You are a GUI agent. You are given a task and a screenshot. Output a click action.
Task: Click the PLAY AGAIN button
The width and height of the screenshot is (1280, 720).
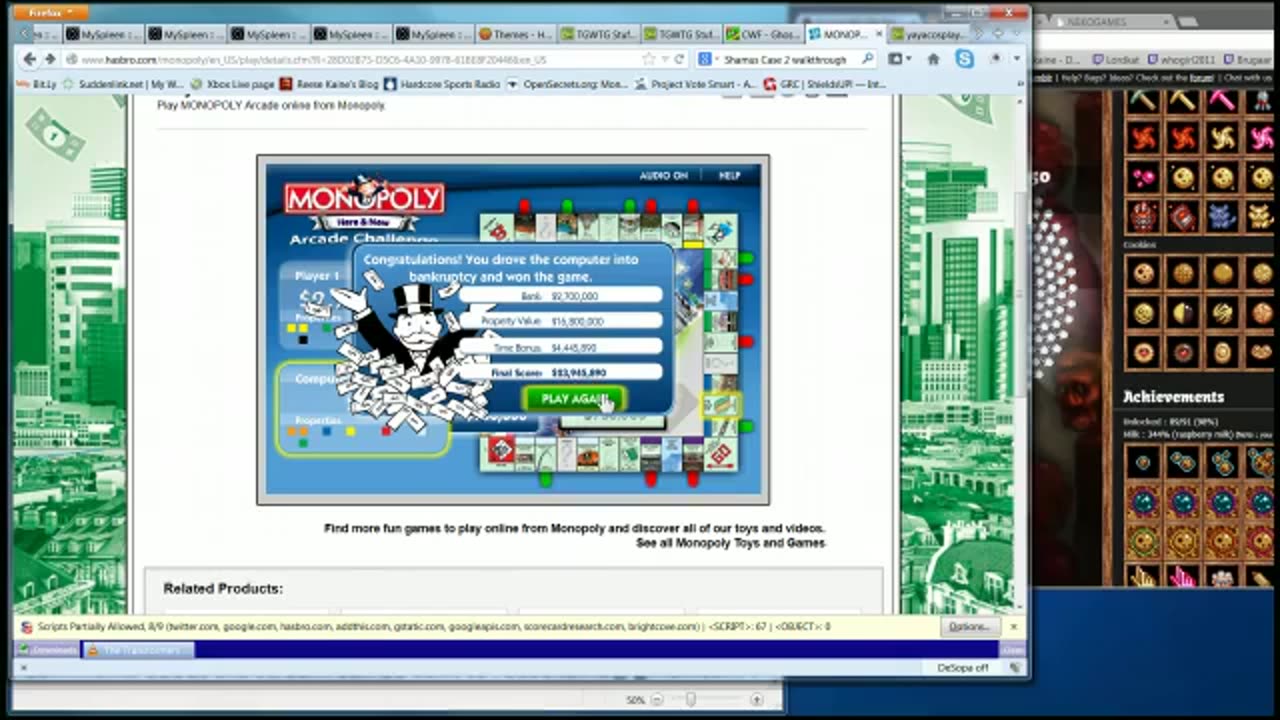575,398
